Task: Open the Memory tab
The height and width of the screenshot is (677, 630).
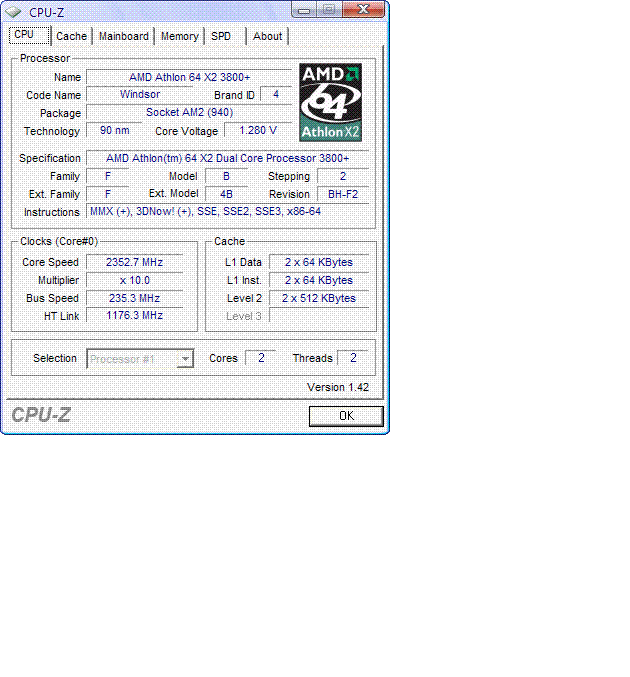Action: click(180, 36)
